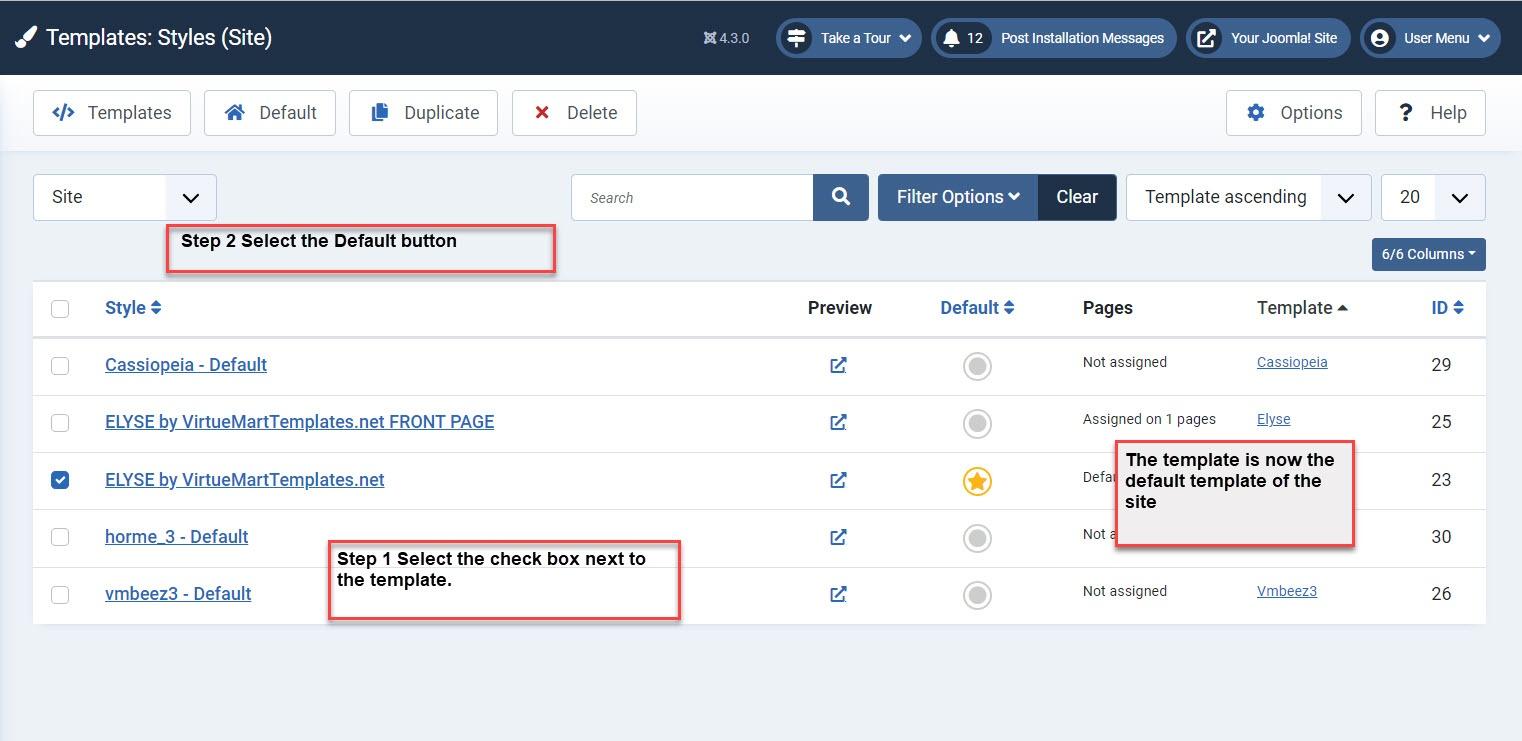Click the yellow star default icon
The width and height of the screenshot is (1522, 741).
[x=976, y=481]
